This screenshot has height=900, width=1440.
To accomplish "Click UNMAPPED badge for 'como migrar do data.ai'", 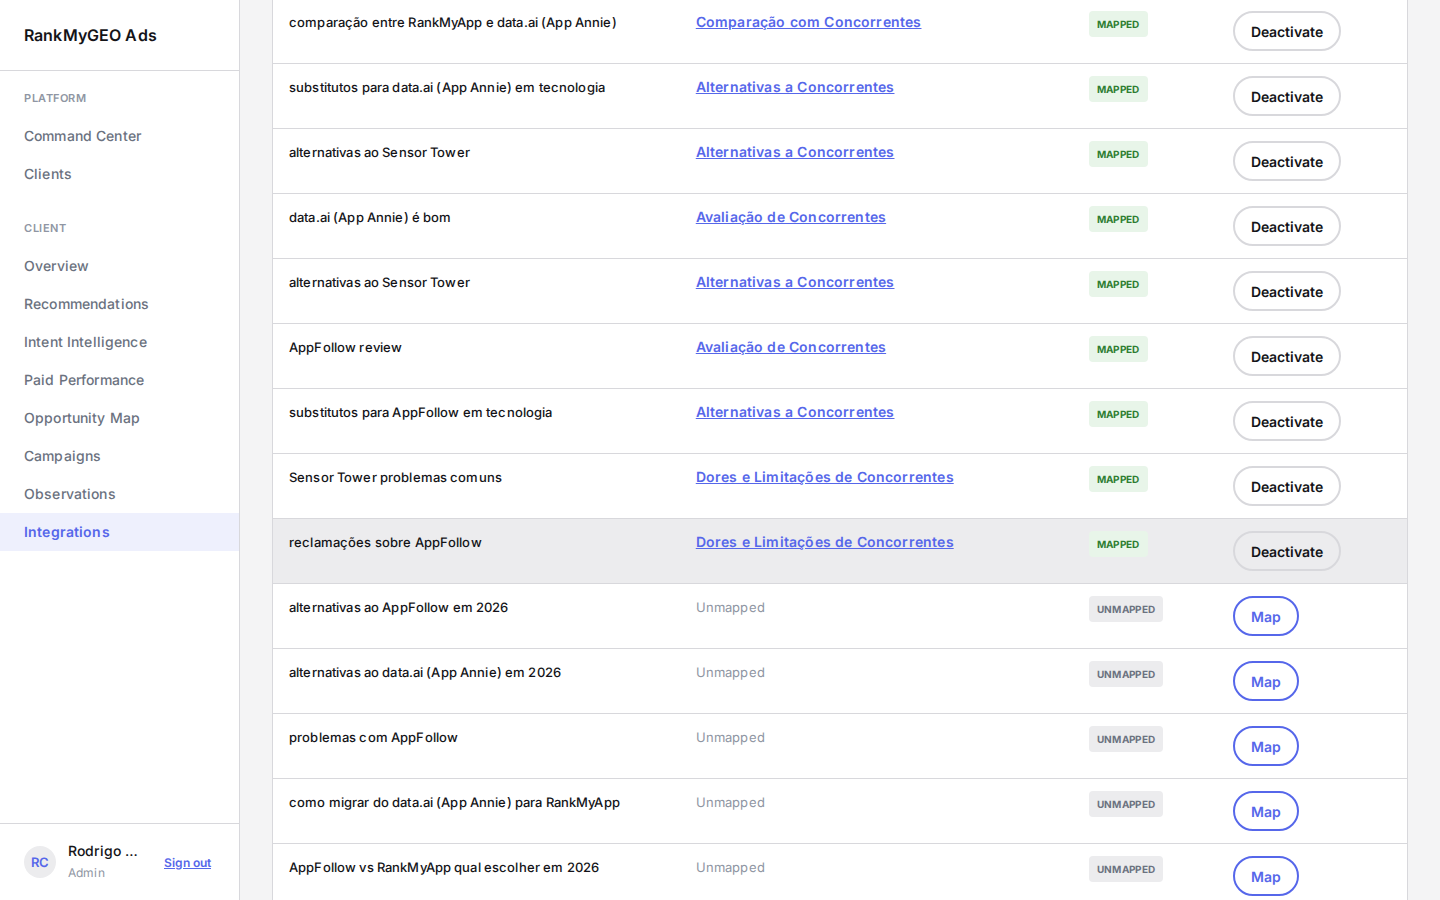I will [1126, 804].
